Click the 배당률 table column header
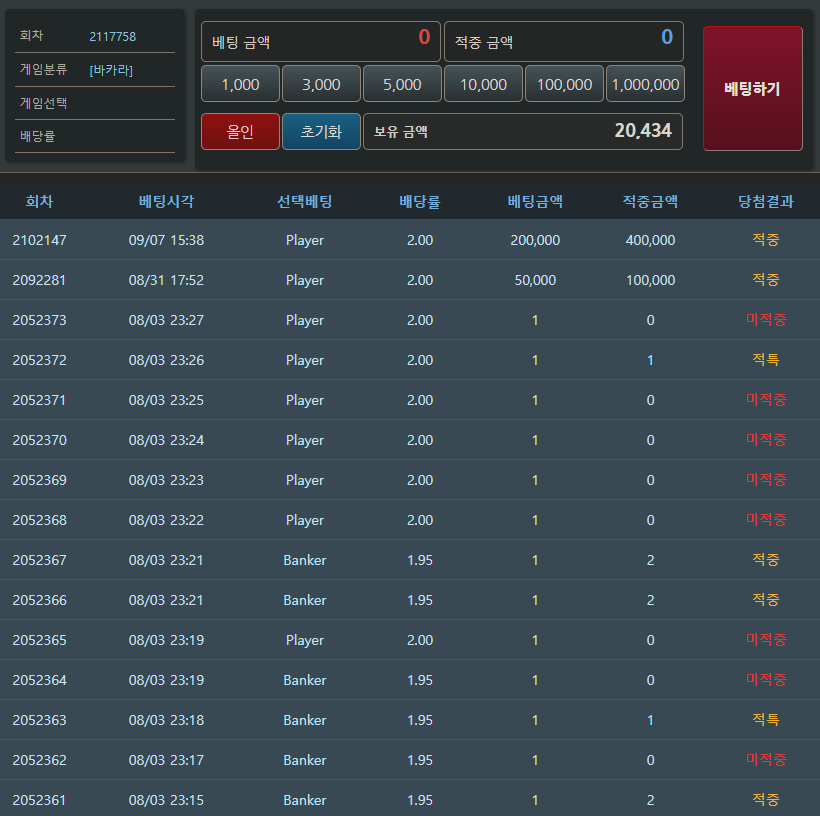 tap(420, 201)
